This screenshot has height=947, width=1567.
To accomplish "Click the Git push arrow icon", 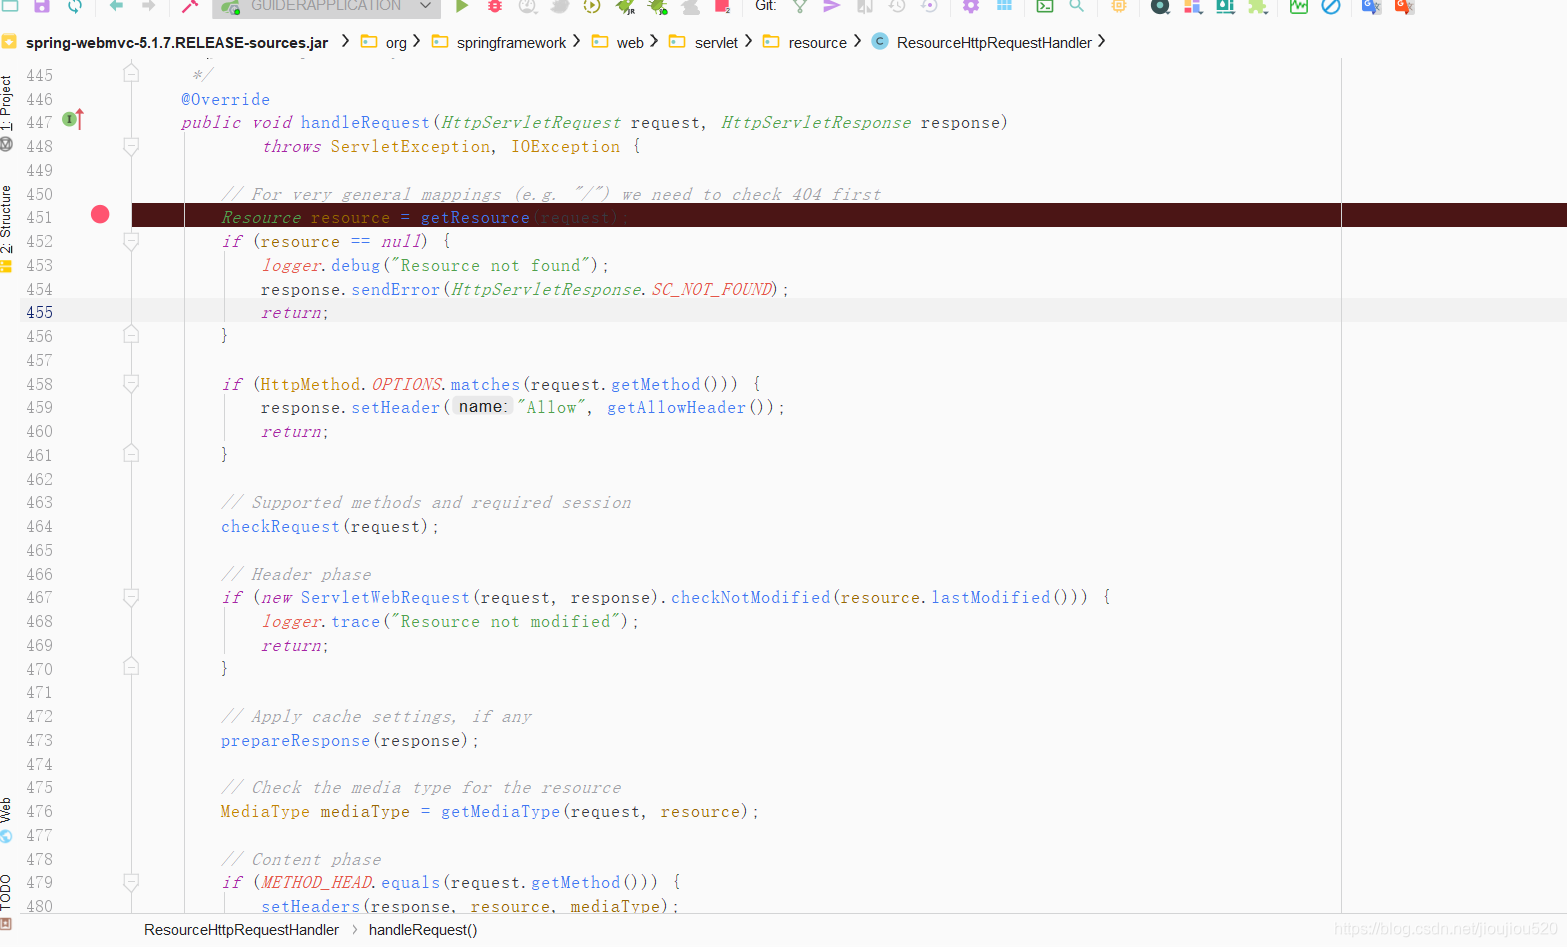I will coord(832,6).
